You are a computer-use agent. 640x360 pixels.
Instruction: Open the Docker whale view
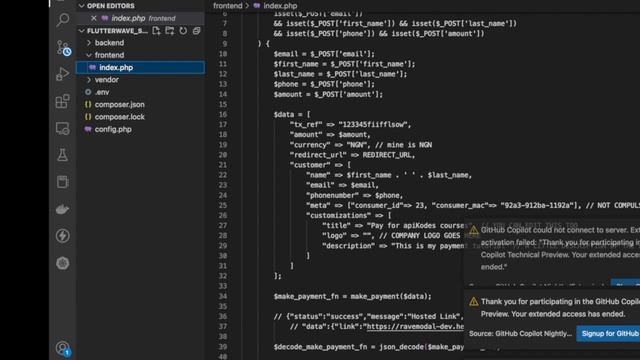62,209
